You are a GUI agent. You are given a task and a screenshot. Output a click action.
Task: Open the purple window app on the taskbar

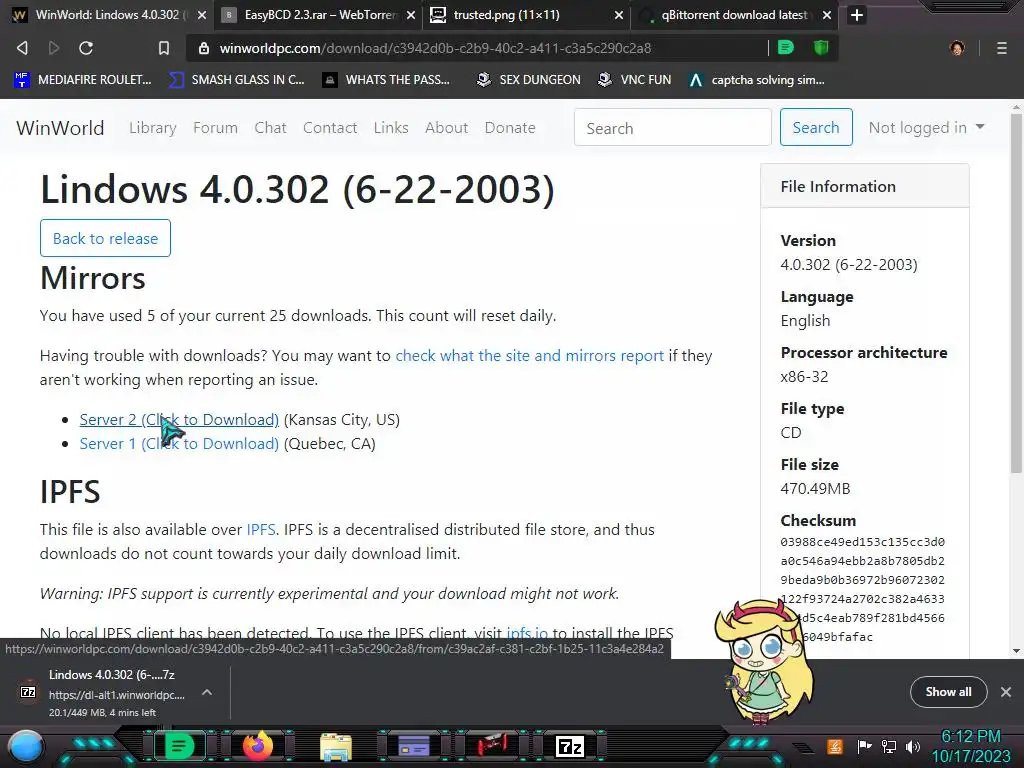[414, 746]
